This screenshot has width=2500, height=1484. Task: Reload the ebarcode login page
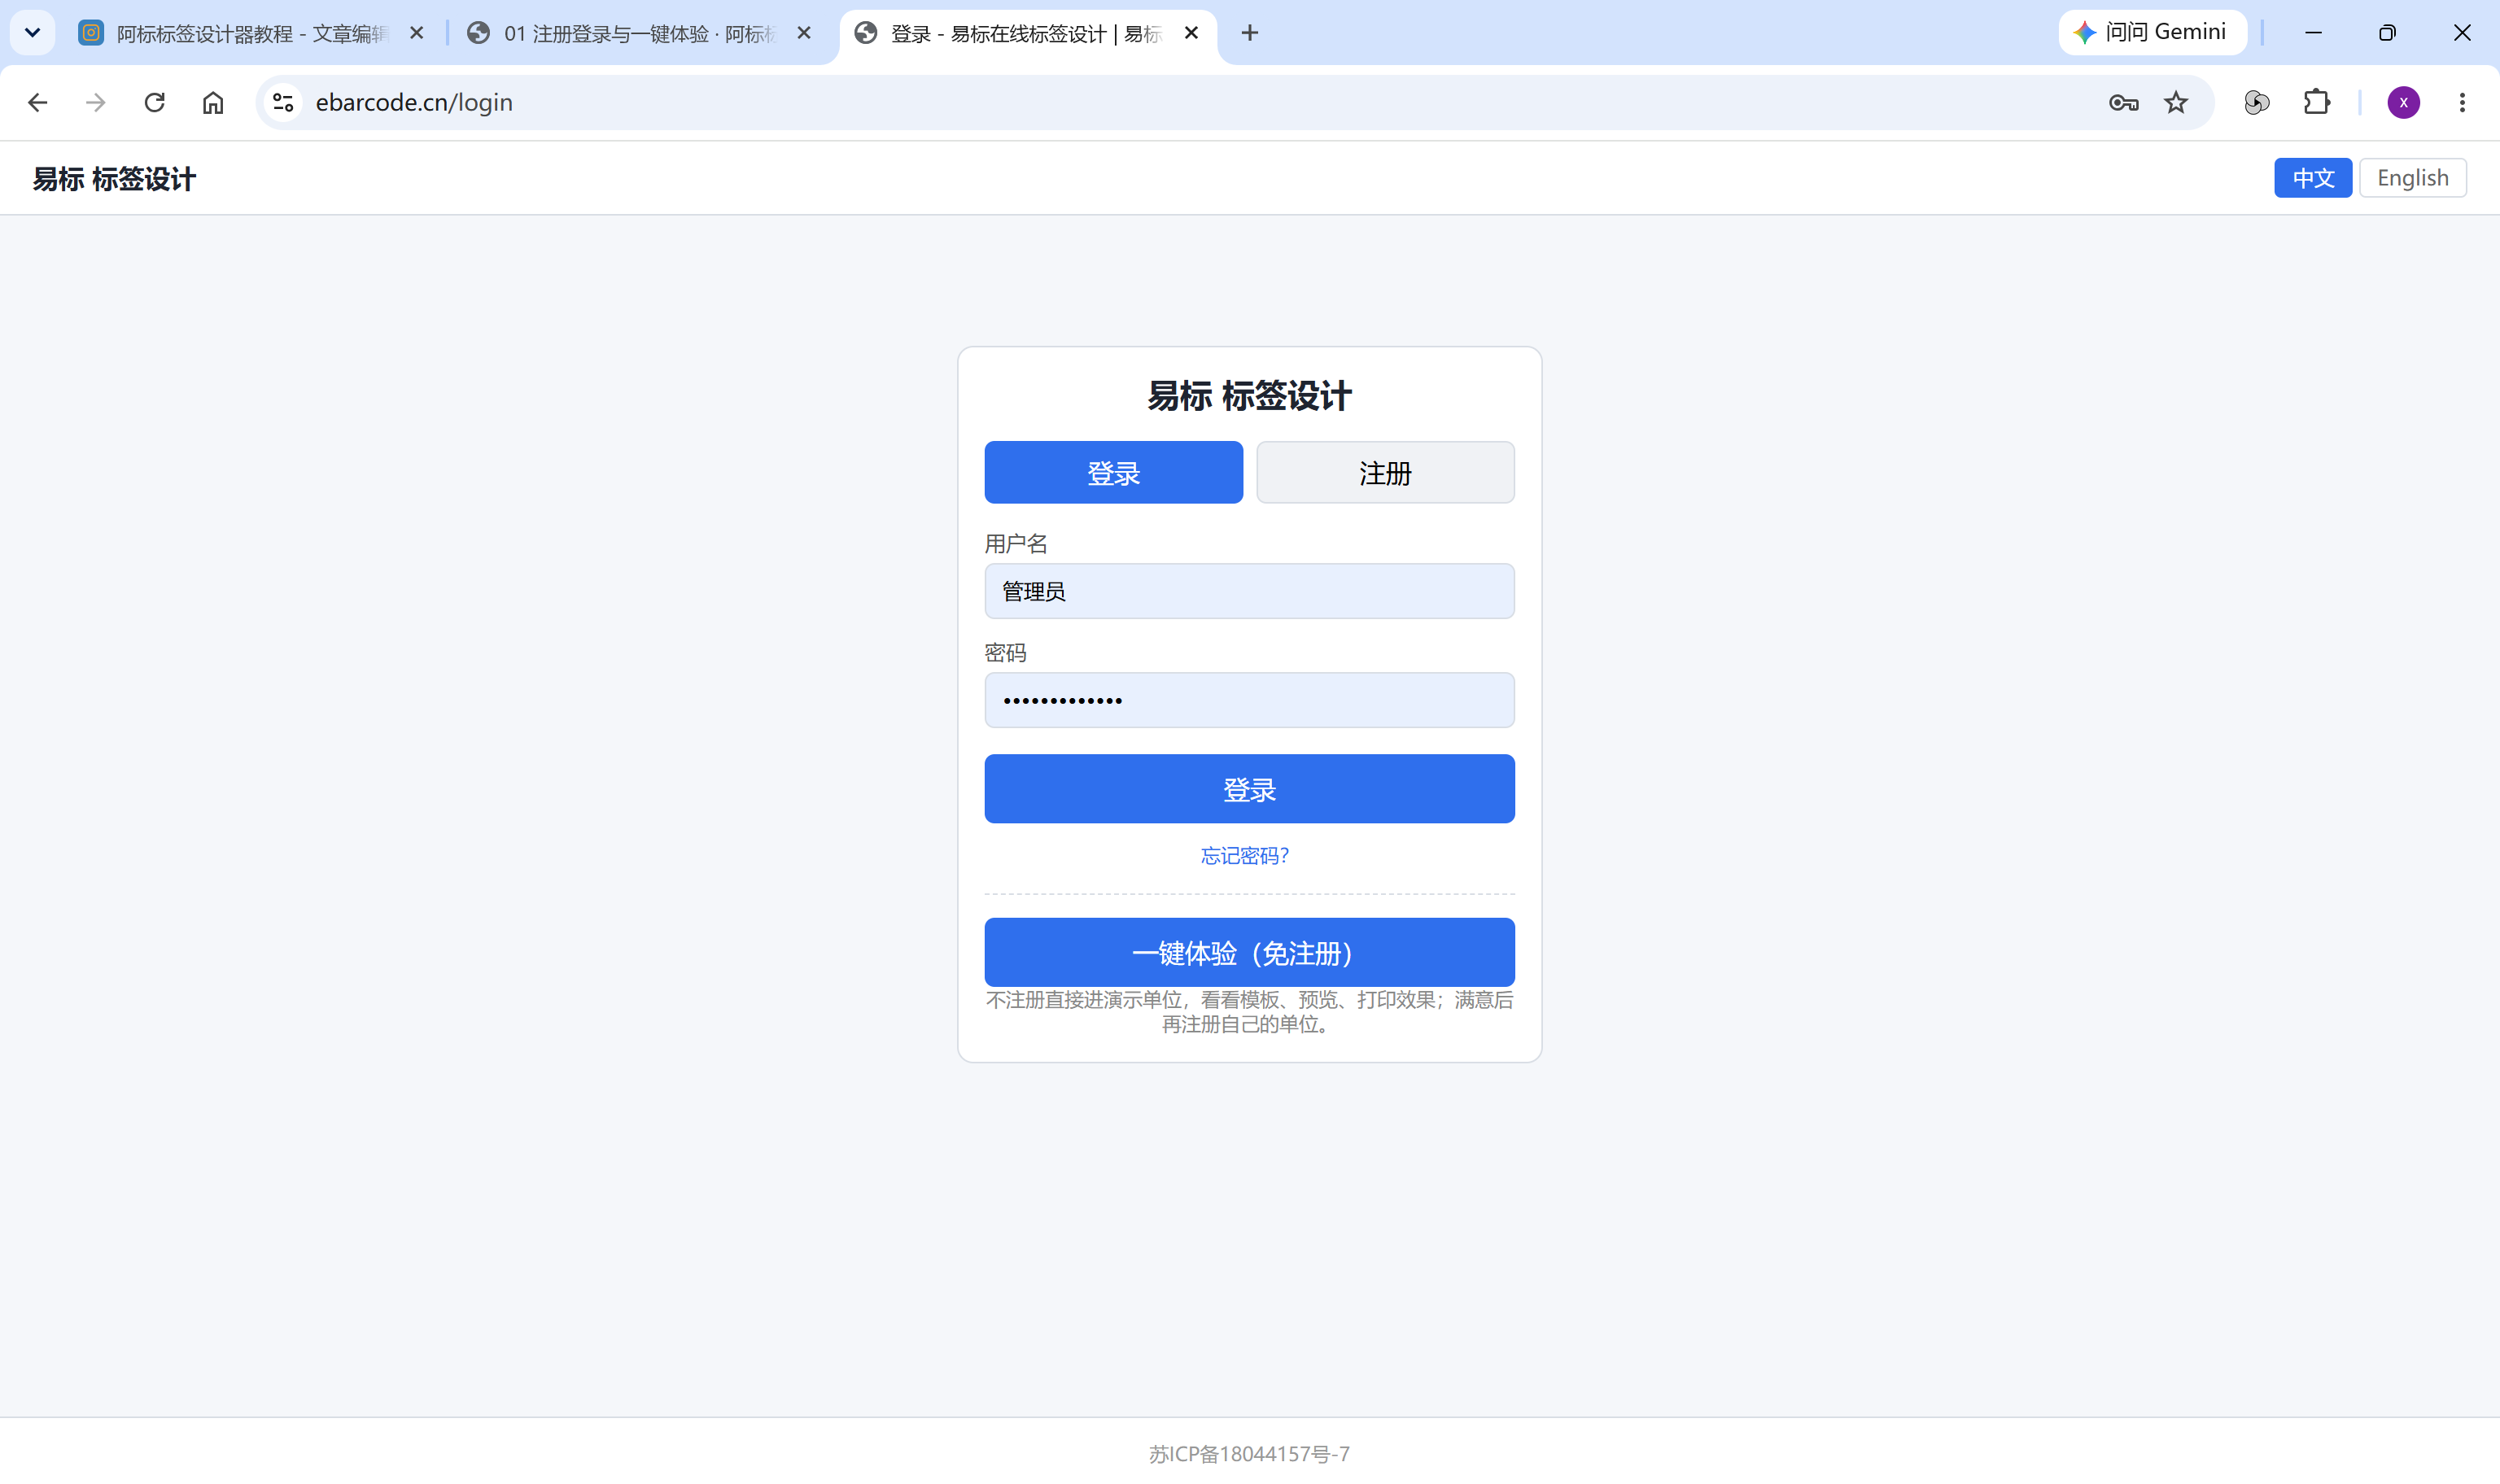(x=154, y=102)
